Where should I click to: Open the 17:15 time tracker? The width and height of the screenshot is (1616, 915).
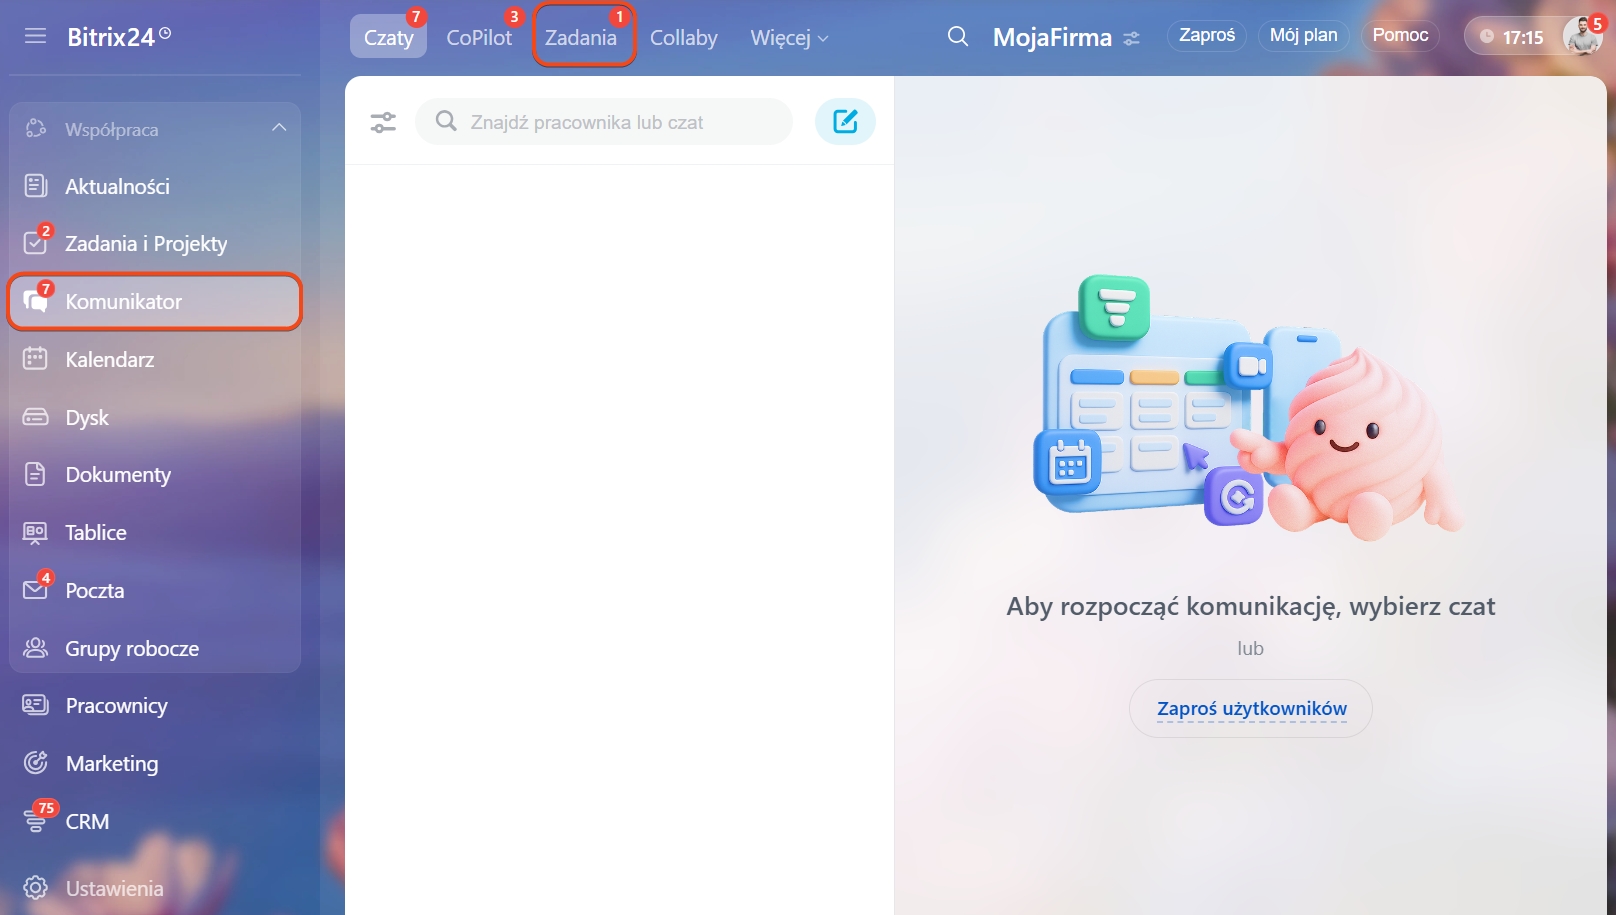[1512, 37]
